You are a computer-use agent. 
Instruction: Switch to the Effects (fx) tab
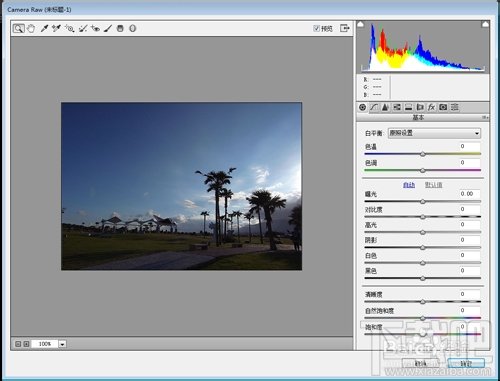pos(432,107)
